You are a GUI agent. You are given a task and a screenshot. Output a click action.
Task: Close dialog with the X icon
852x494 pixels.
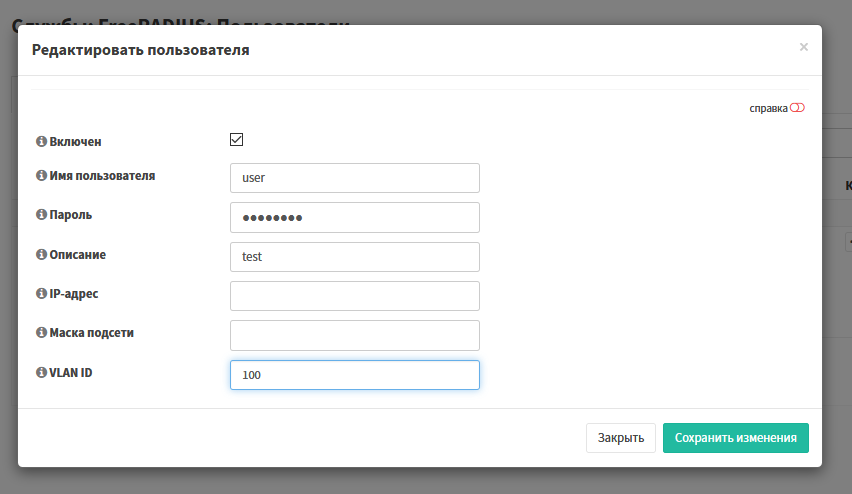point(803,47)
